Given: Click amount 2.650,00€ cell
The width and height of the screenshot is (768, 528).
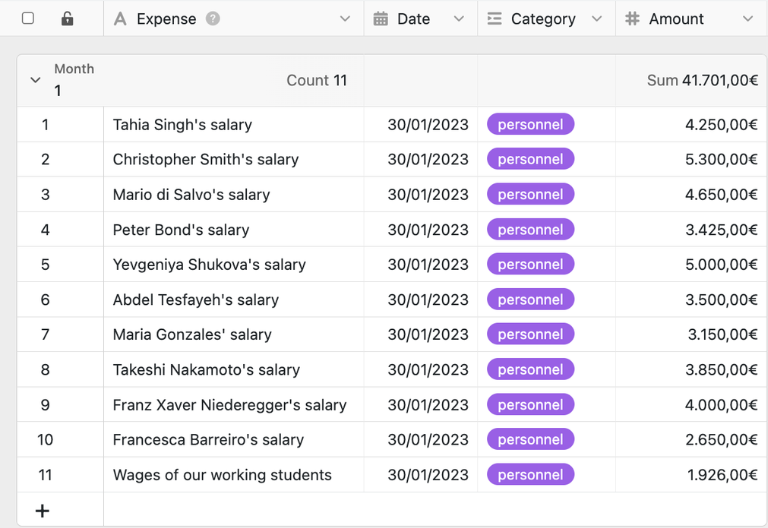Looking at the screenshot, I should click(x=691, y=440).
